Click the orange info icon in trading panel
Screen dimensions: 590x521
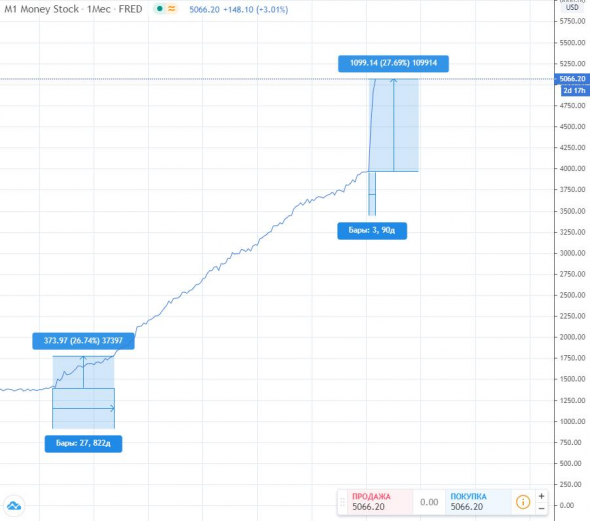(x=523, y=502)
